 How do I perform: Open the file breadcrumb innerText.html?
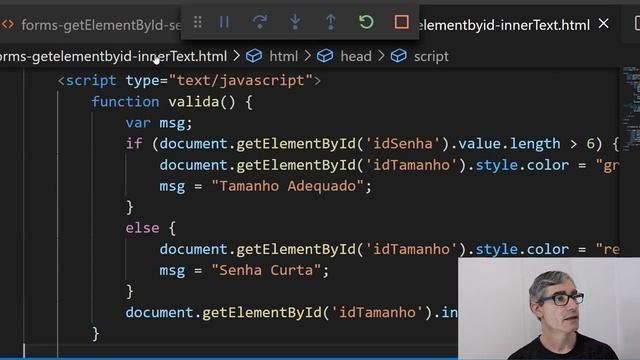(x=113, y=56)
